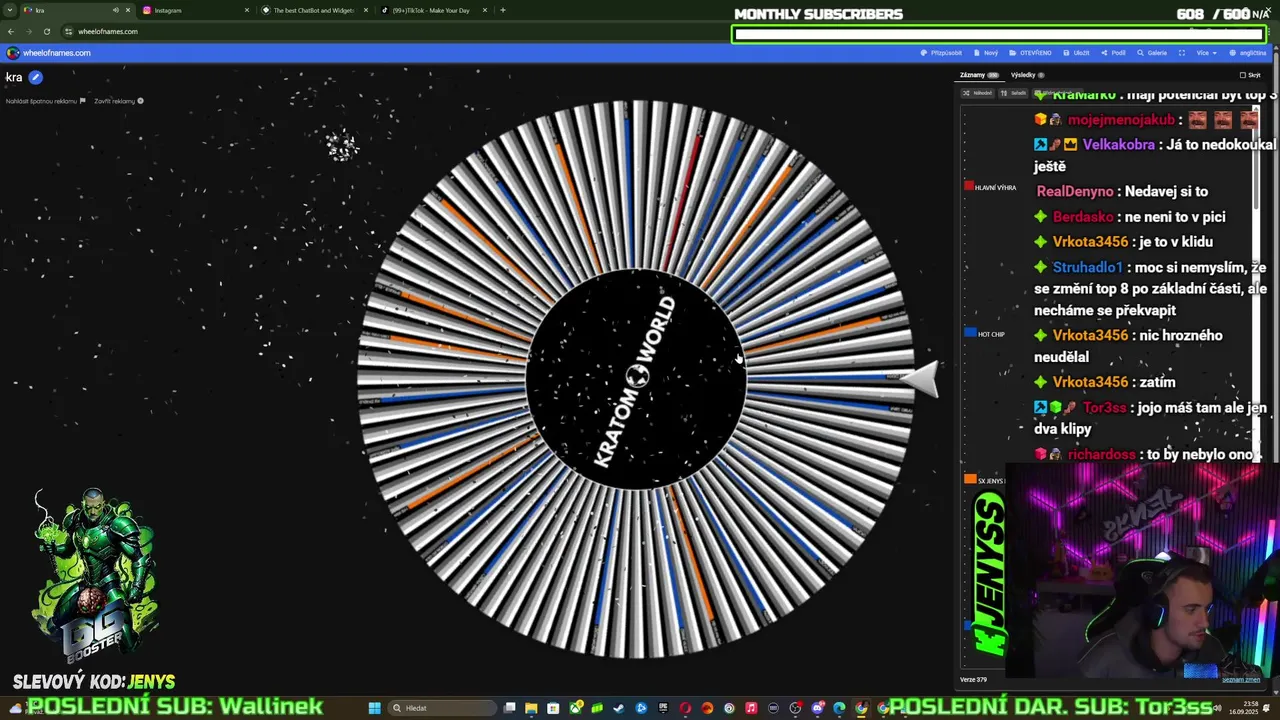Open Xbox app from the taskbar
This screenshot has height=720, width=1280.
576,708
